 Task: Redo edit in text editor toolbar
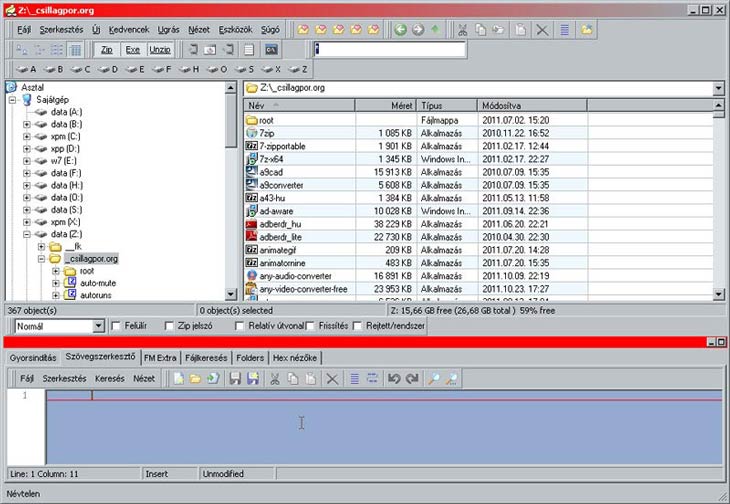tap(412, 378)
